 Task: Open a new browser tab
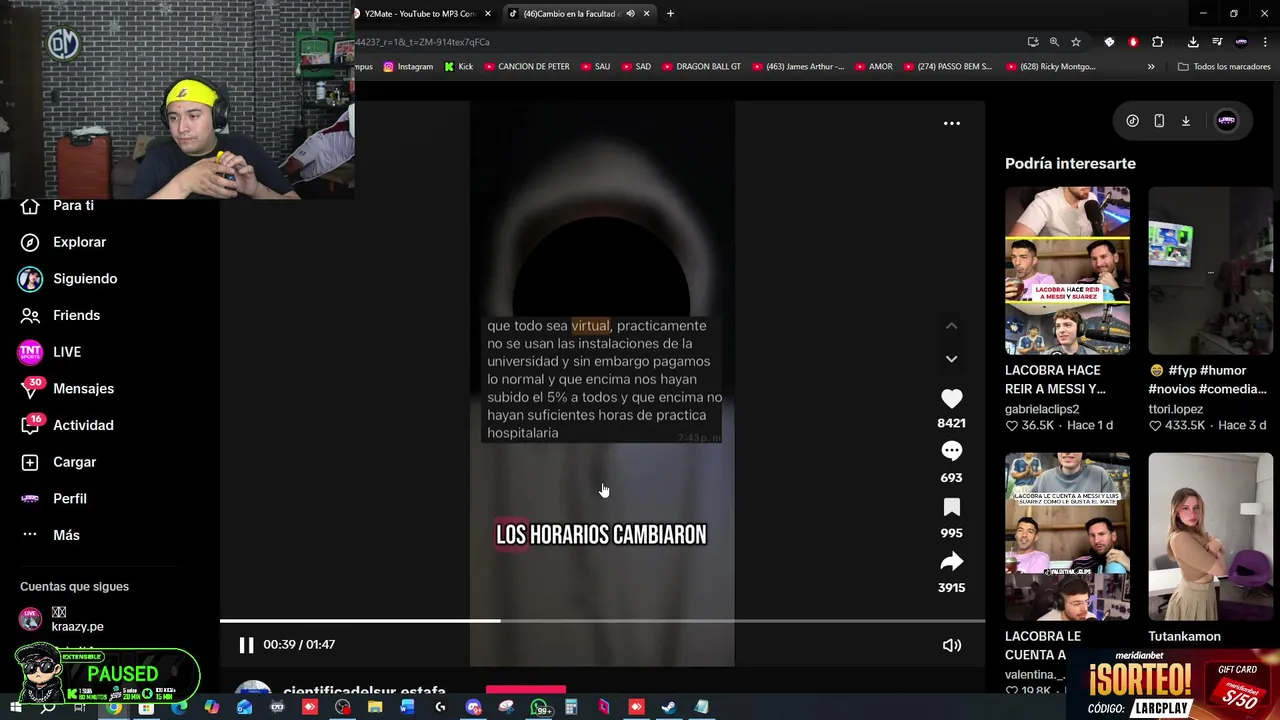click(x=670, y=14)
